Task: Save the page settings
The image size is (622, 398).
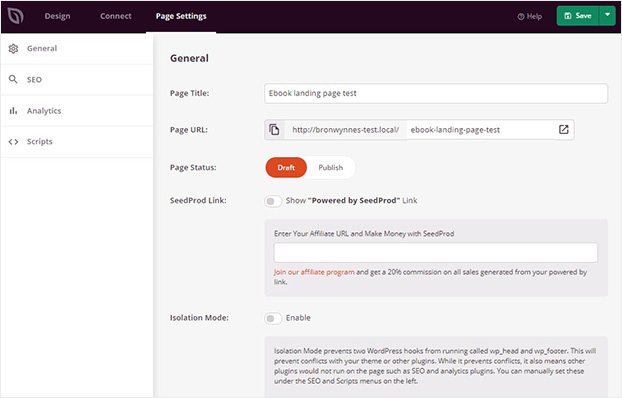Action: pyautogui.click(x=578, y=16)
